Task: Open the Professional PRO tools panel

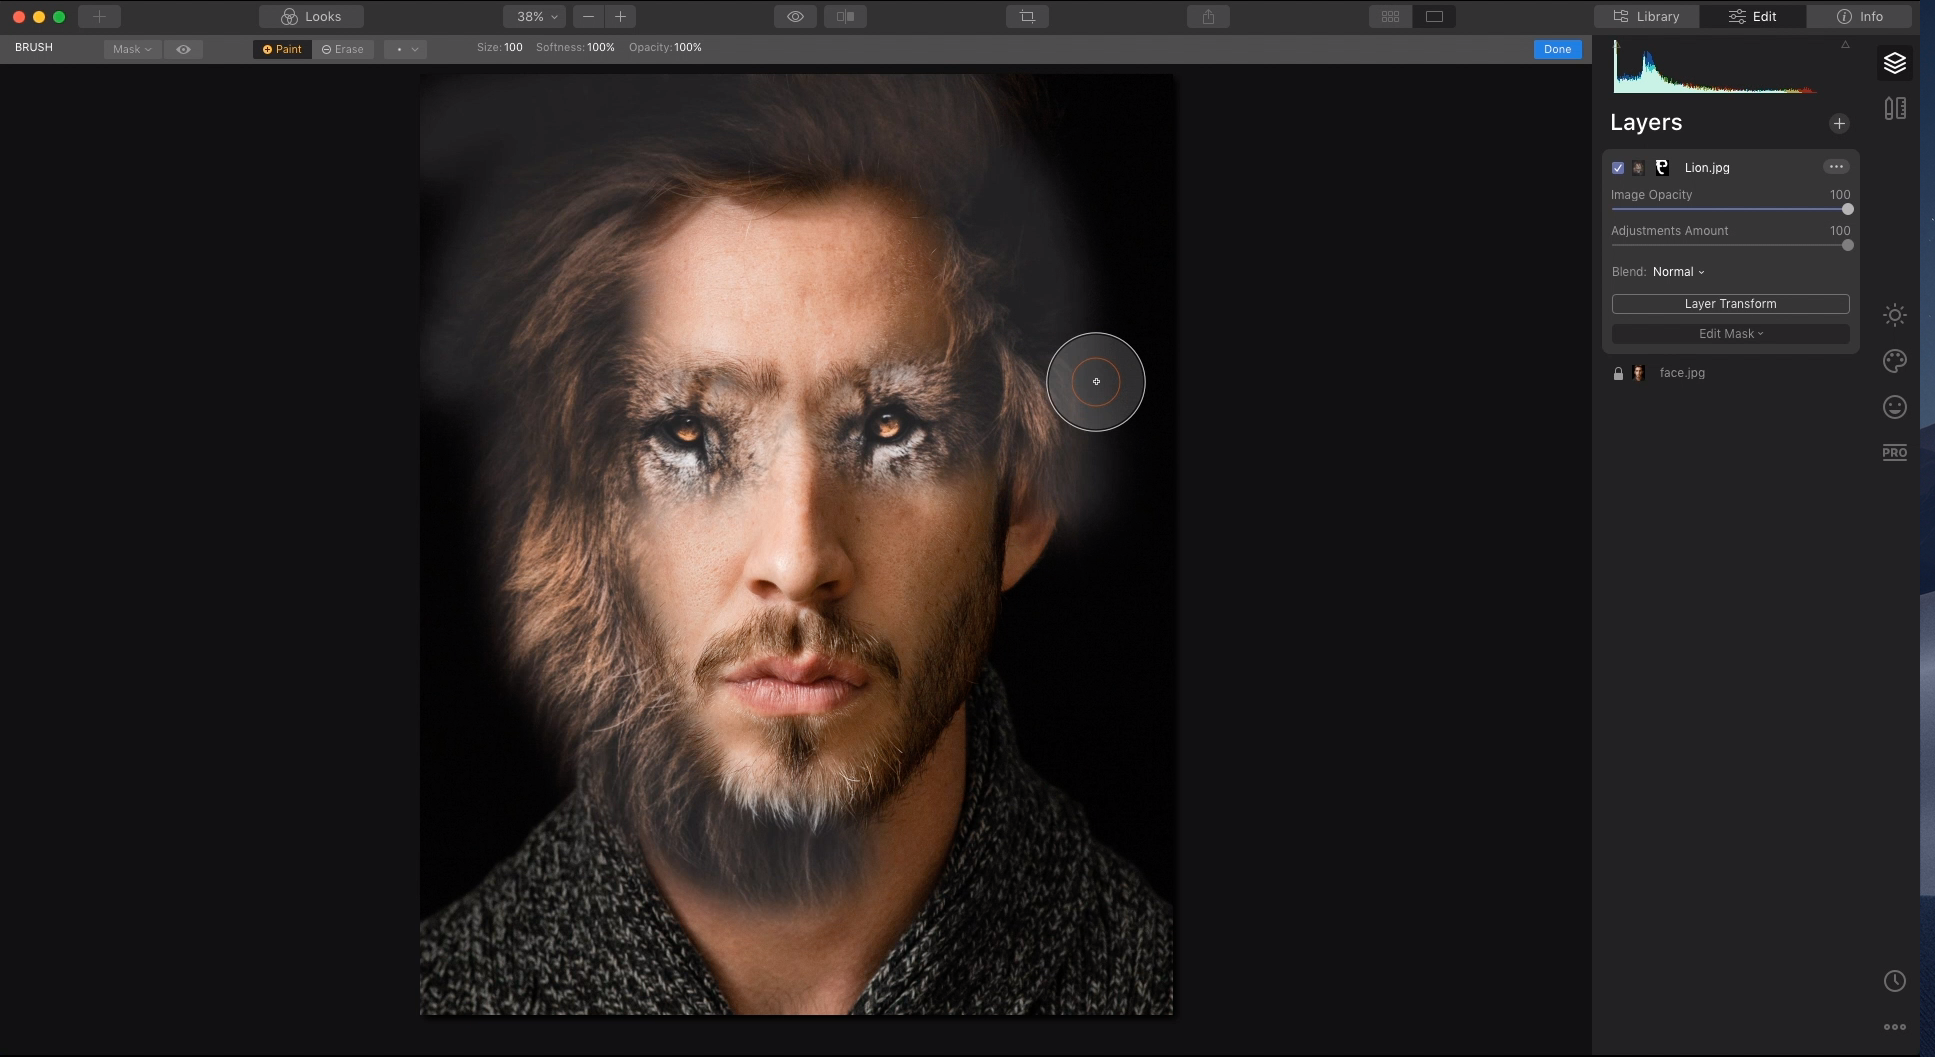Action: (x=1896, y=452)
